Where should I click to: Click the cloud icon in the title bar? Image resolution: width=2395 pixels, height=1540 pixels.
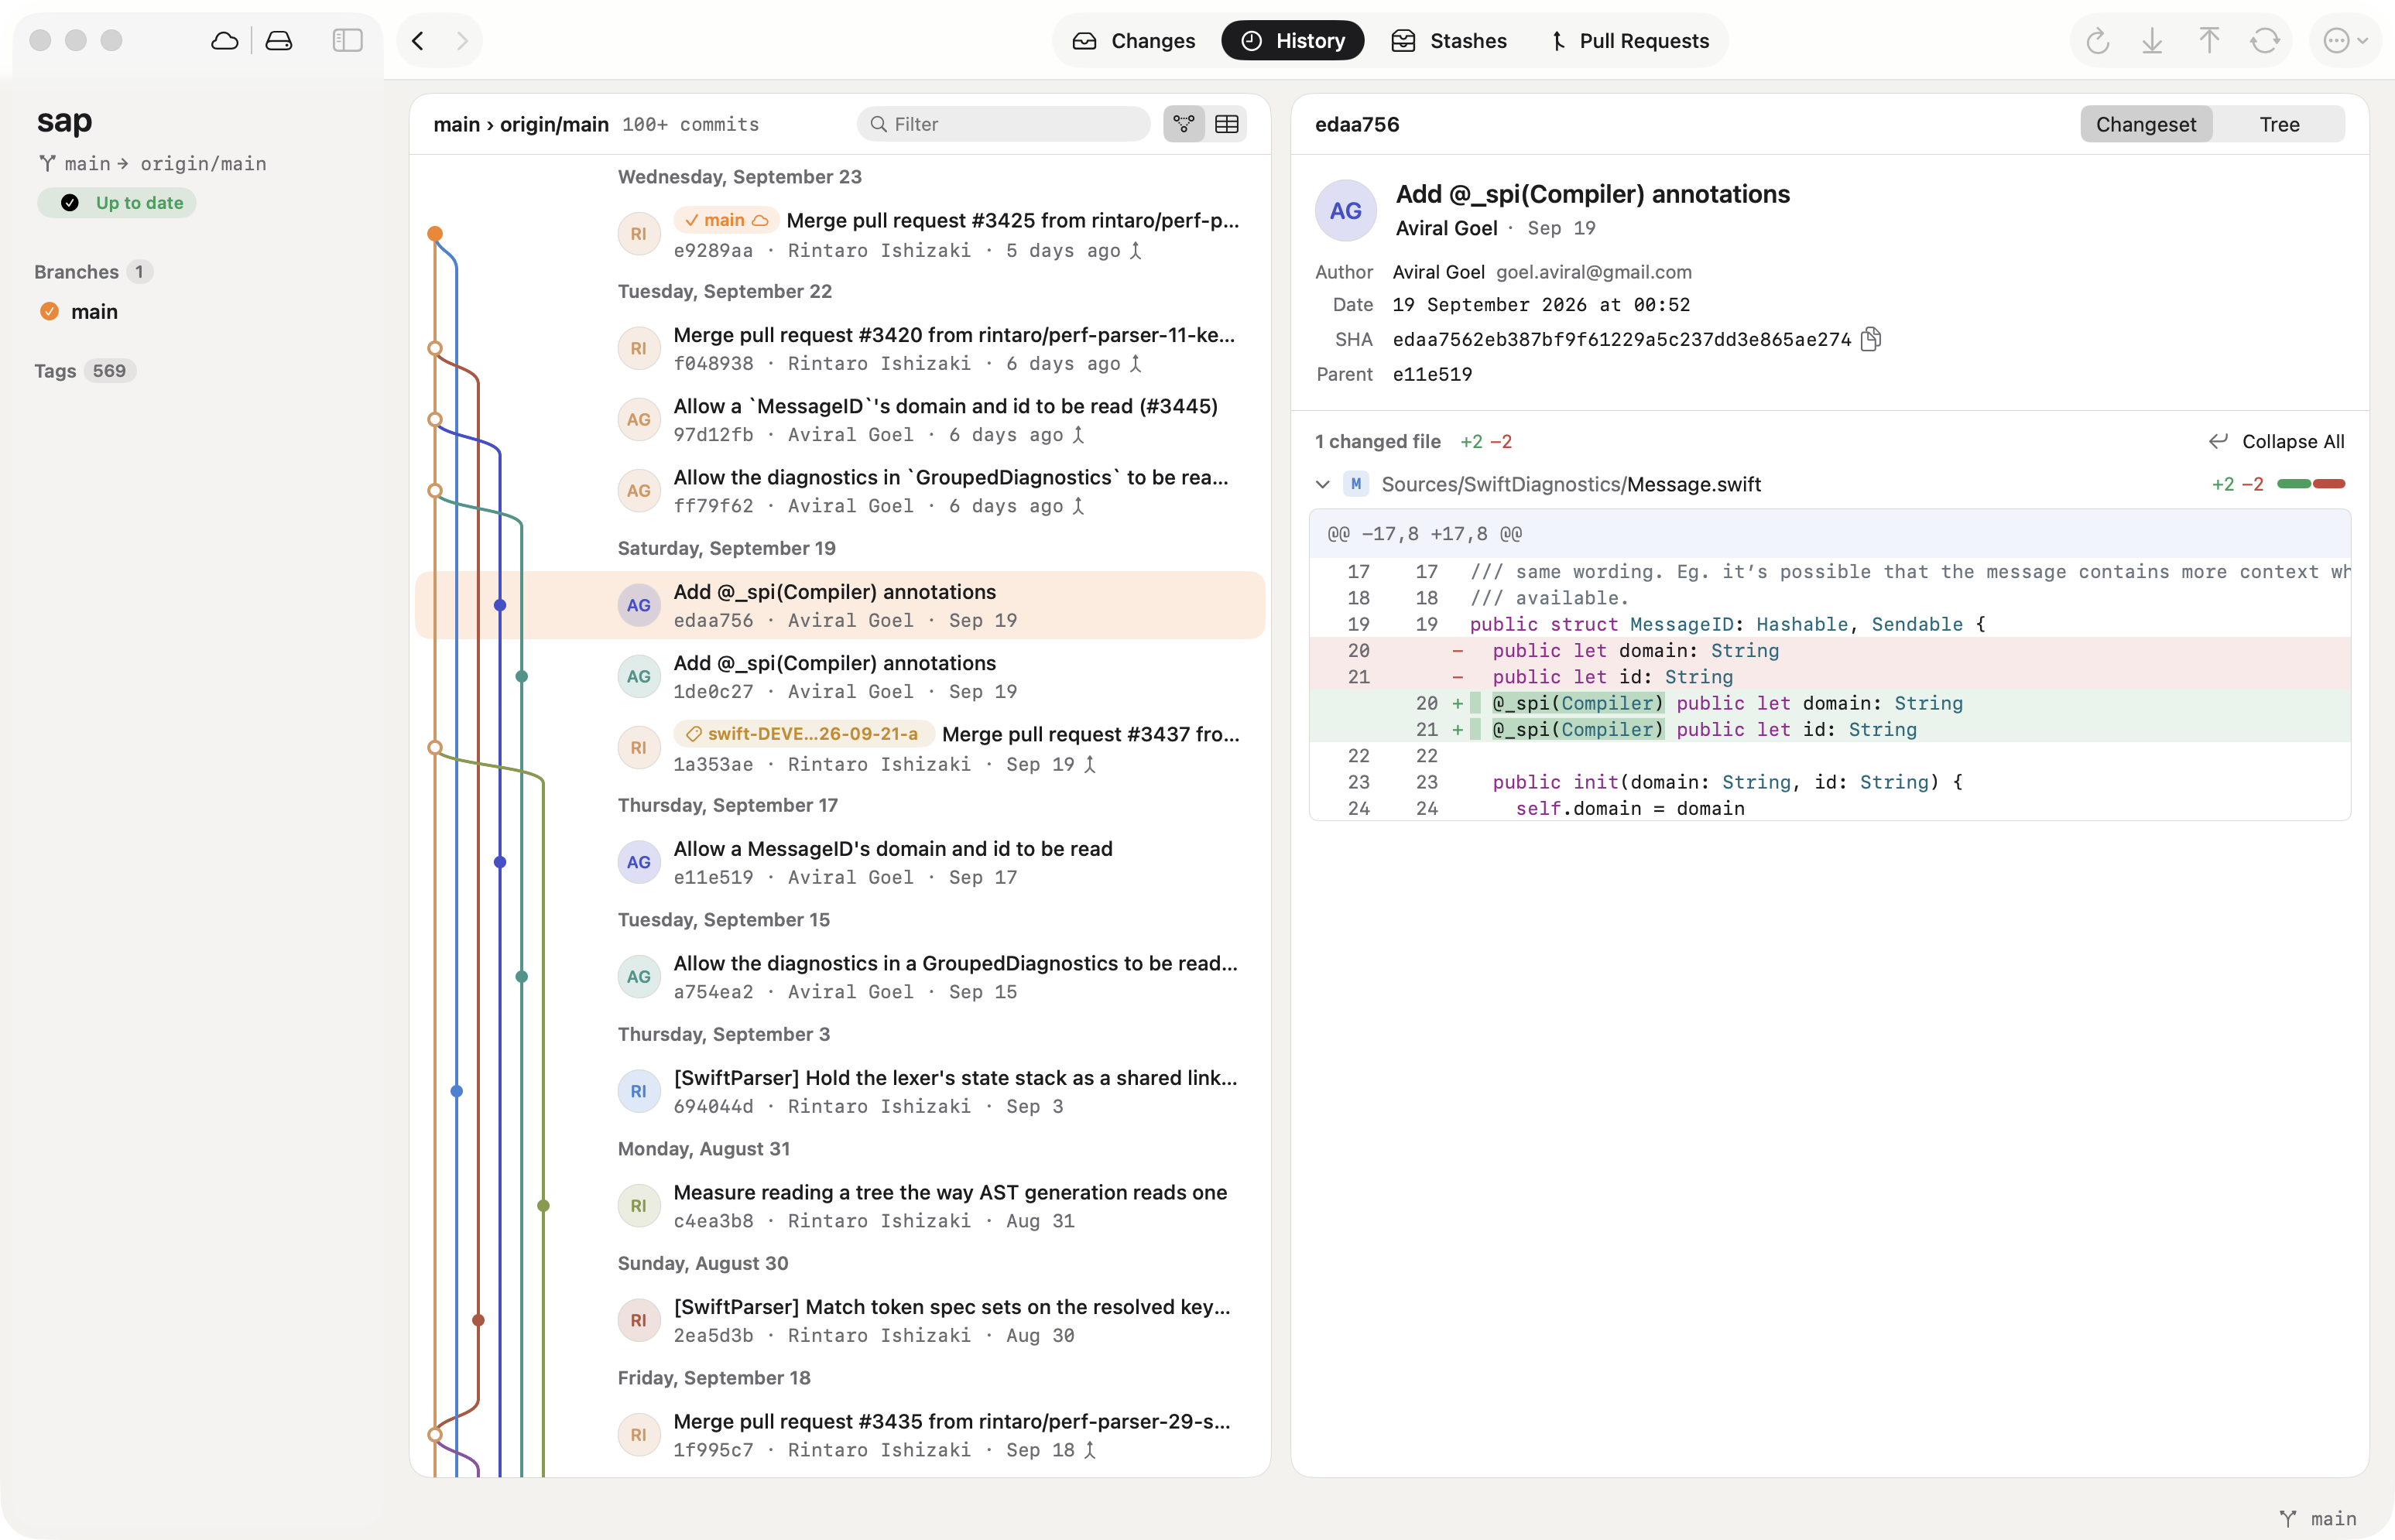pyautogui.click(x=225, y=40)
